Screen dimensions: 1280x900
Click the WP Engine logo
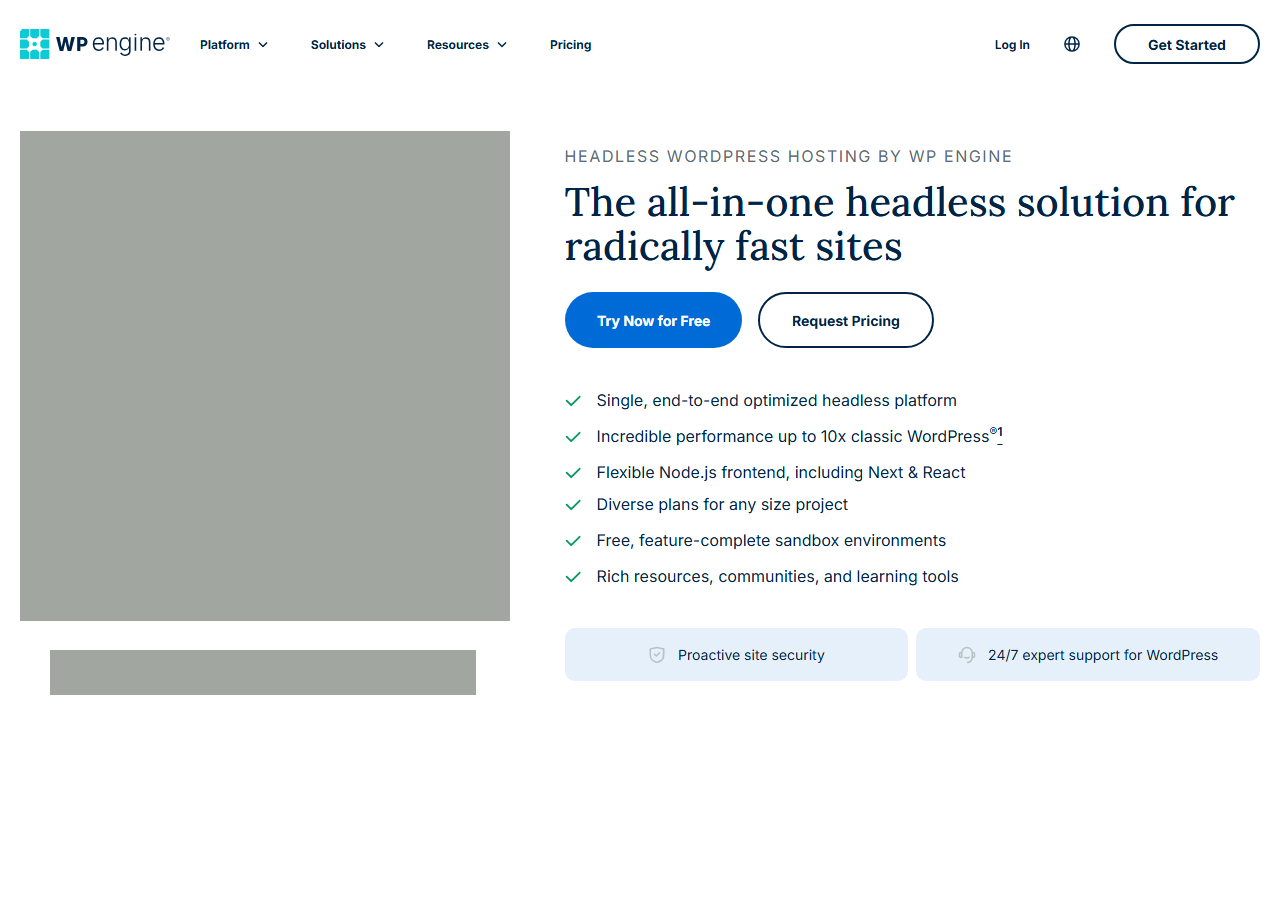click(95, 44)
